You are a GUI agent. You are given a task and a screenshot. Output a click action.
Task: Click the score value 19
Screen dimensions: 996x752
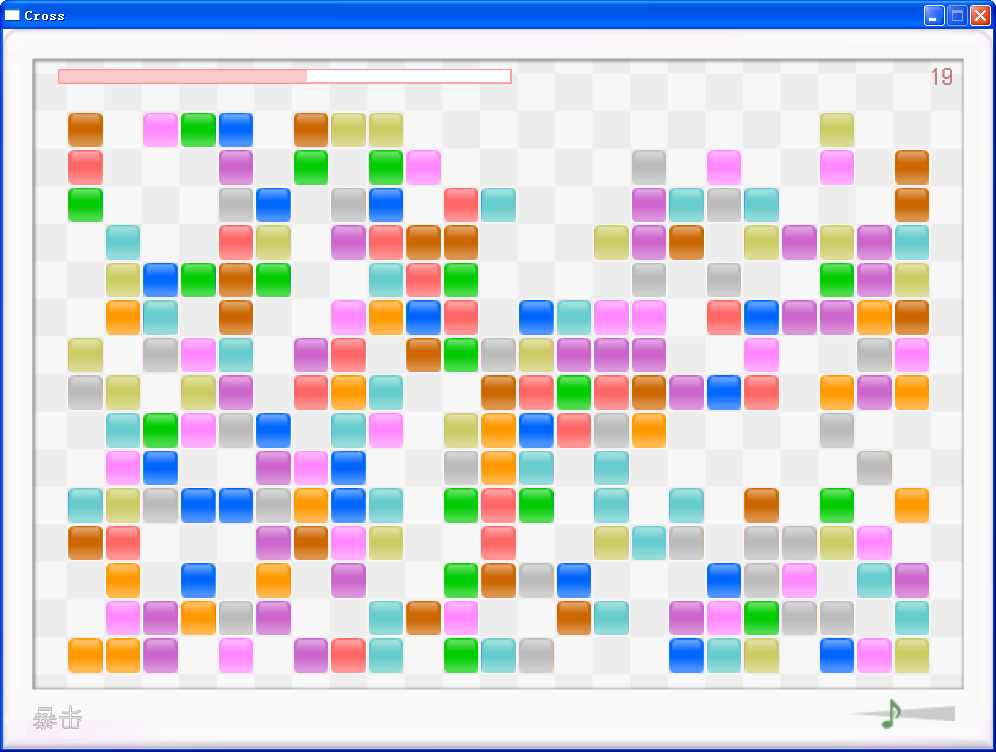point(941,77)
